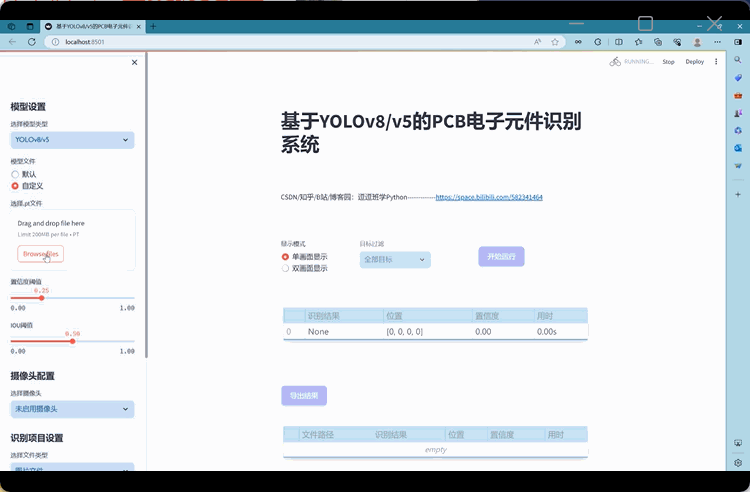Image resolution: width=750 pixels, height=492 pixels.
Task: Toggle the Edge sidebar button
Action: coord(738,42)
